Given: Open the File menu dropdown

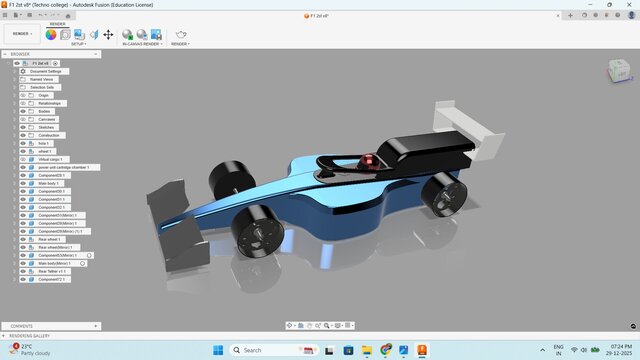Looking at the screenshot, I should [x=17, y=15].
